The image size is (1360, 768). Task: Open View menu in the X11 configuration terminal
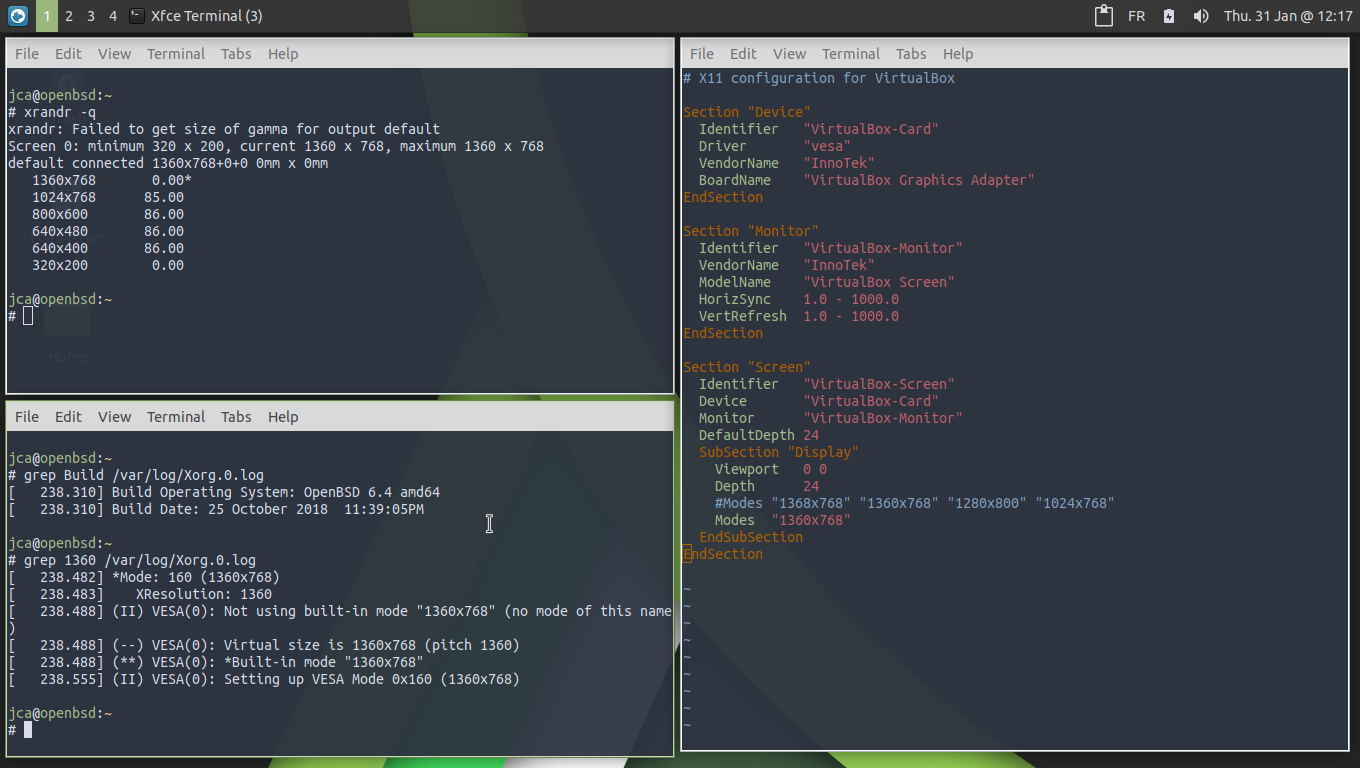[789, 54]
